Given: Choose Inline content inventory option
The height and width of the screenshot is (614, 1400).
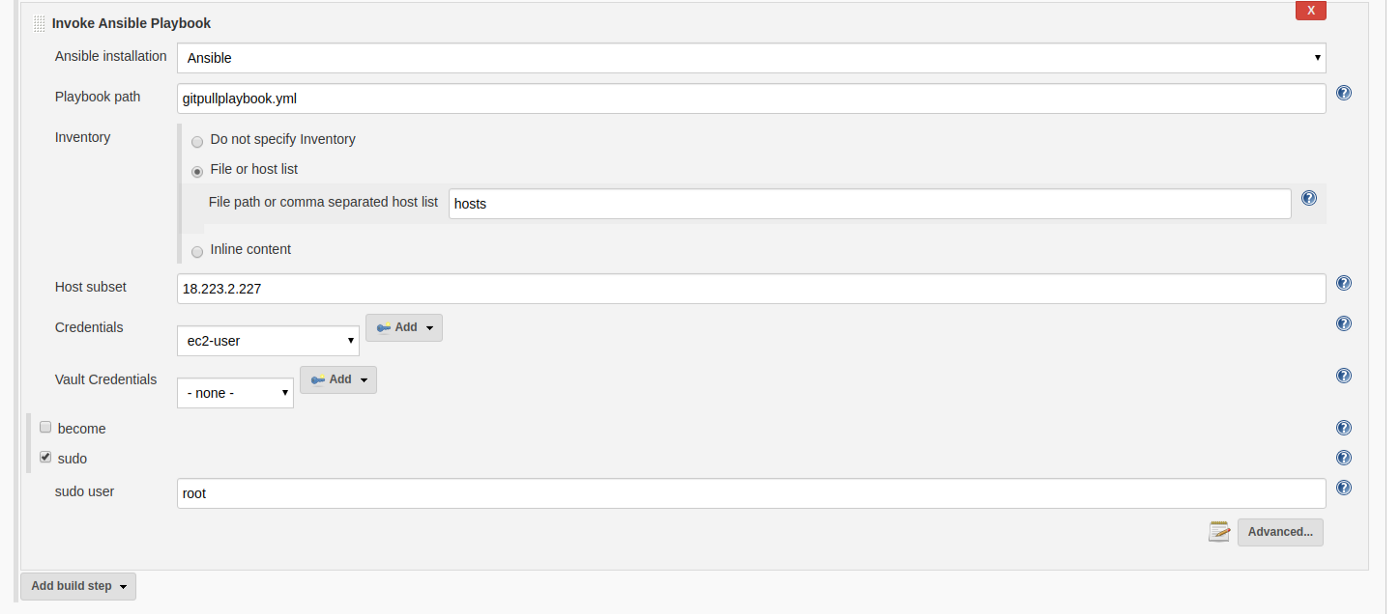Looking at the screenshot, I should (x=197, y=252).
